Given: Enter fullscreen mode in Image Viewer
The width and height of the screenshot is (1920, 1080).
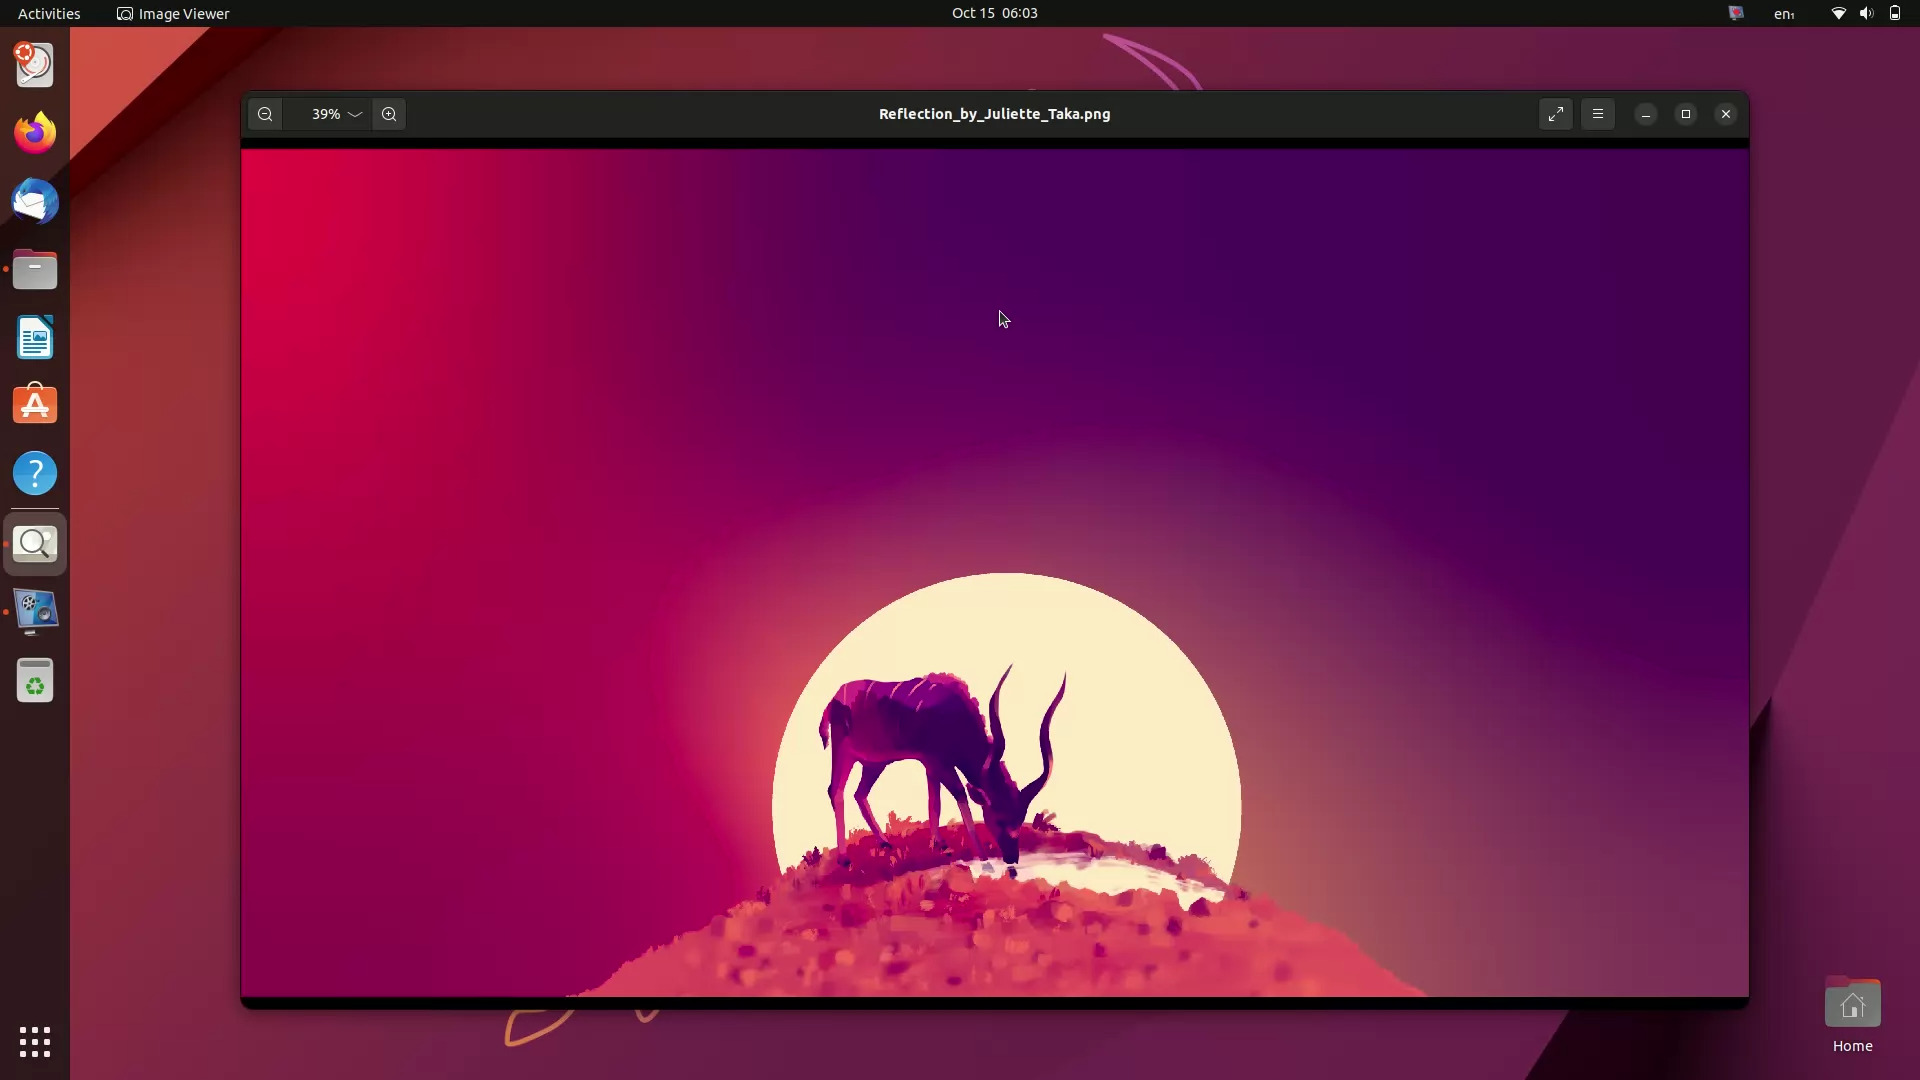Looking at the screenshot, I should point(1555,114).
